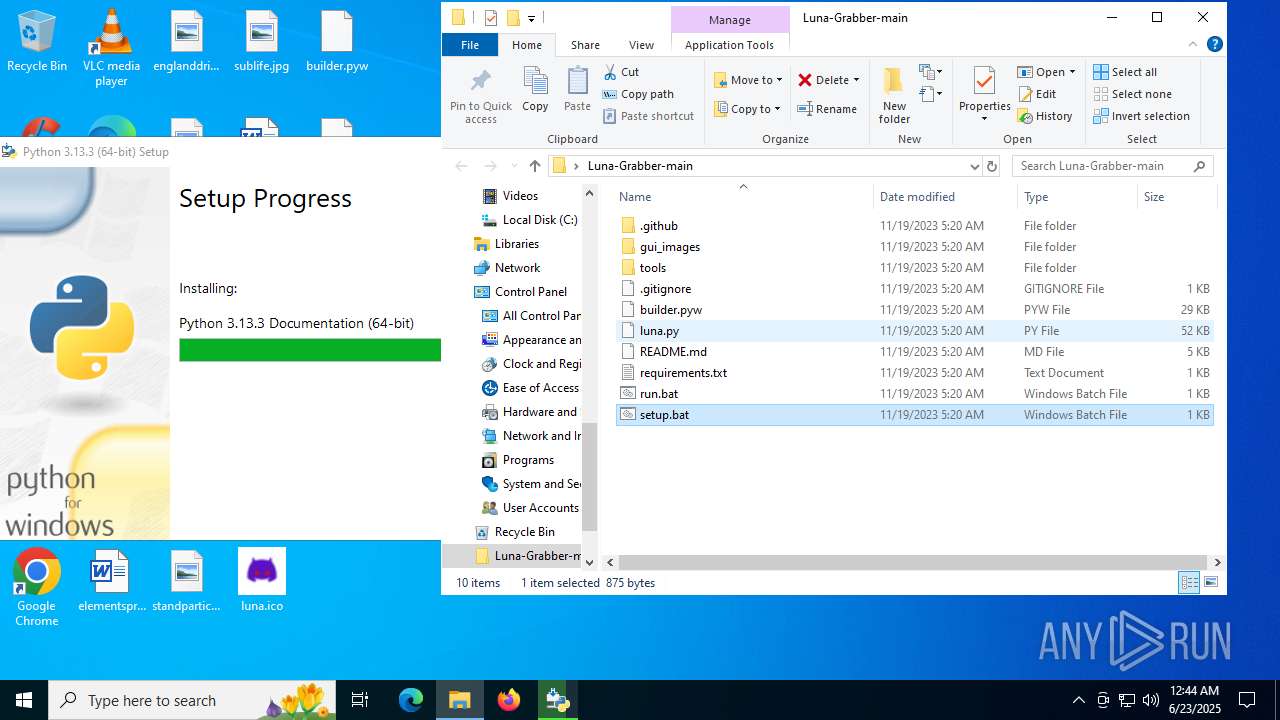The width and height of the screenshot is (1280, 720).
Task: Select the VLC media player desktop icon
Action: click(x=111, y=49)
